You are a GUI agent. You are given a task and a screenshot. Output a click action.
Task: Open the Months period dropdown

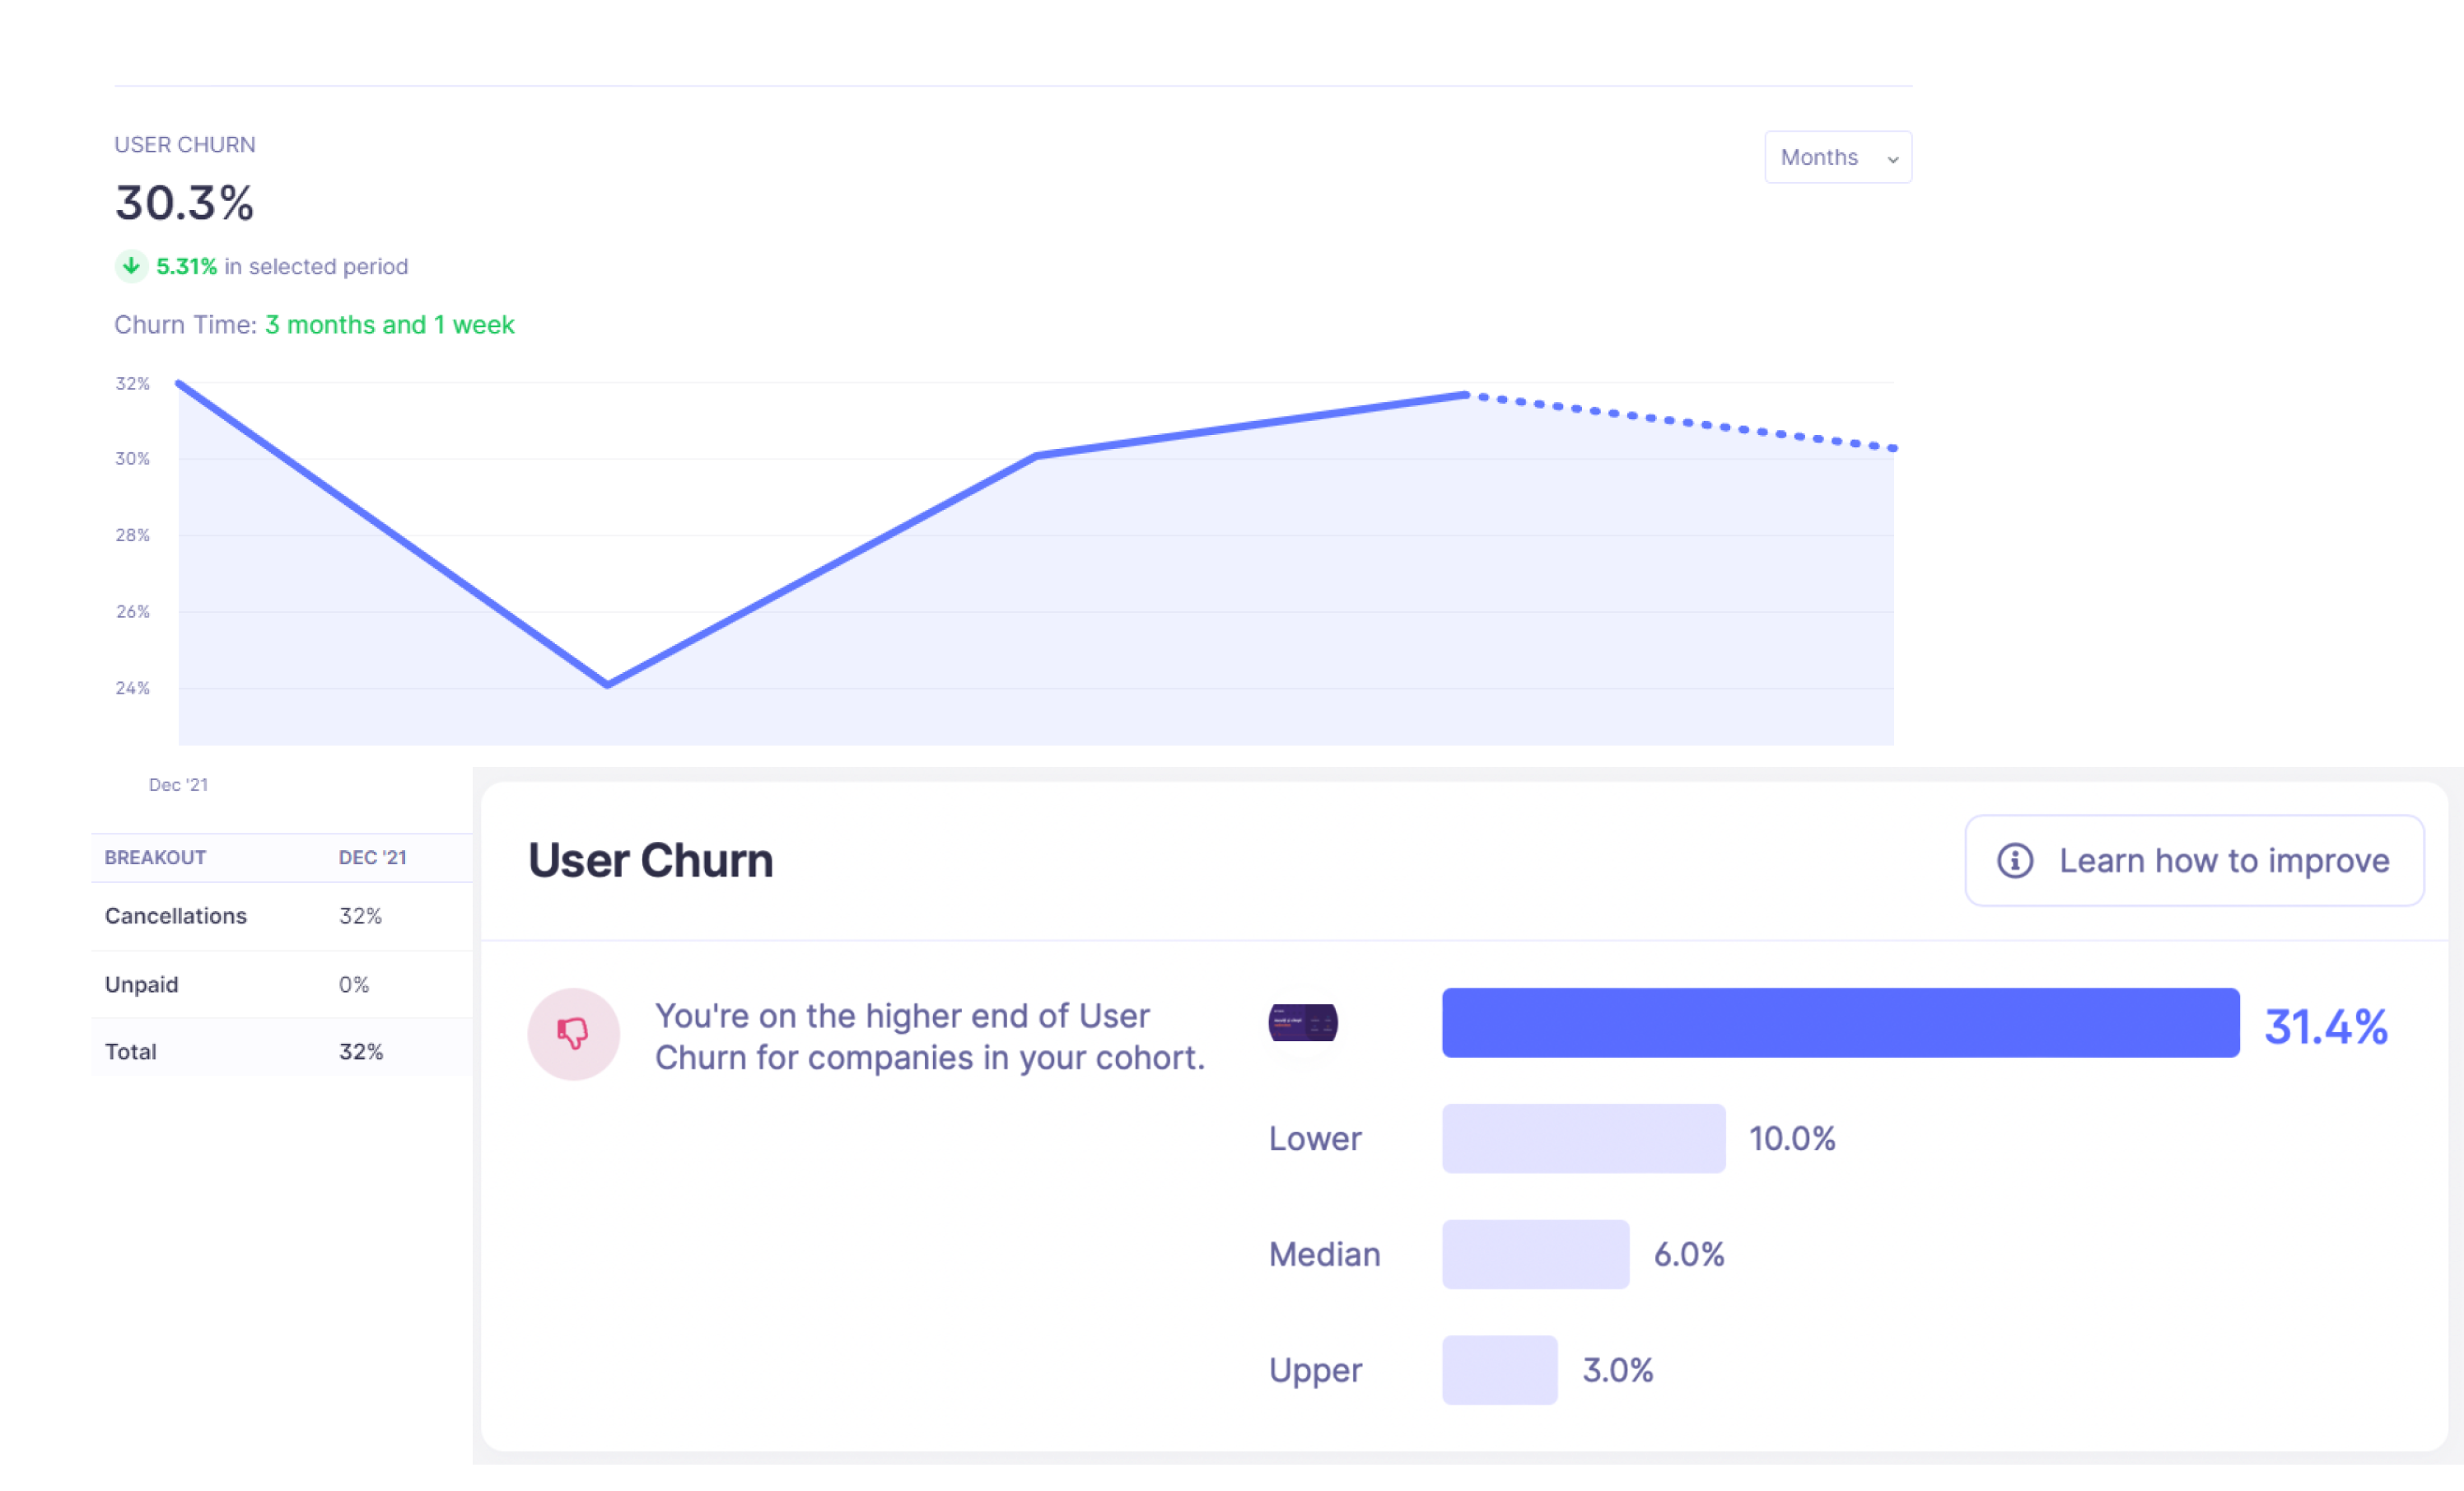pos(1836,157)
